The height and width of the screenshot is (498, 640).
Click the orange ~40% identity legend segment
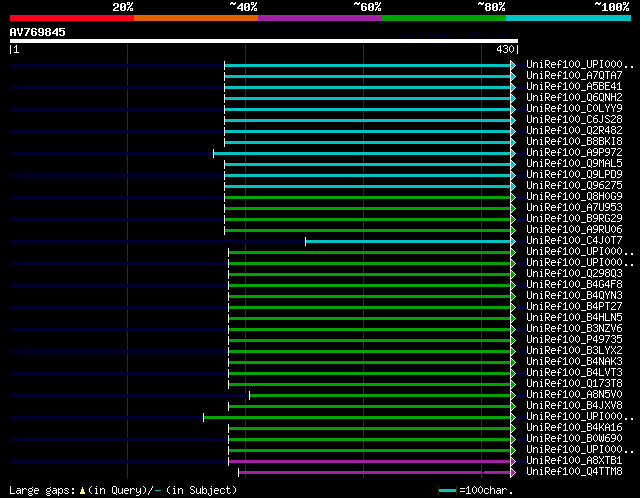[x=196, y=18]
